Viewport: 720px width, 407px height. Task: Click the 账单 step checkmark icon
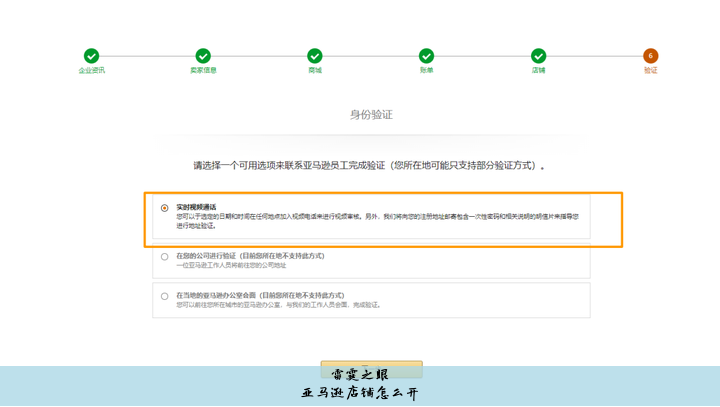427,56
